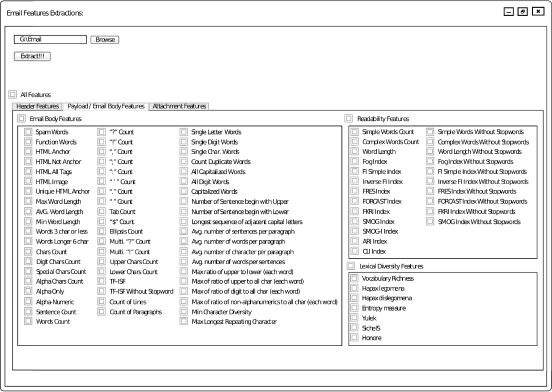Select Number of Sentence begin with Upper
The width and height of the screenshot is (552, 392).
183,202
